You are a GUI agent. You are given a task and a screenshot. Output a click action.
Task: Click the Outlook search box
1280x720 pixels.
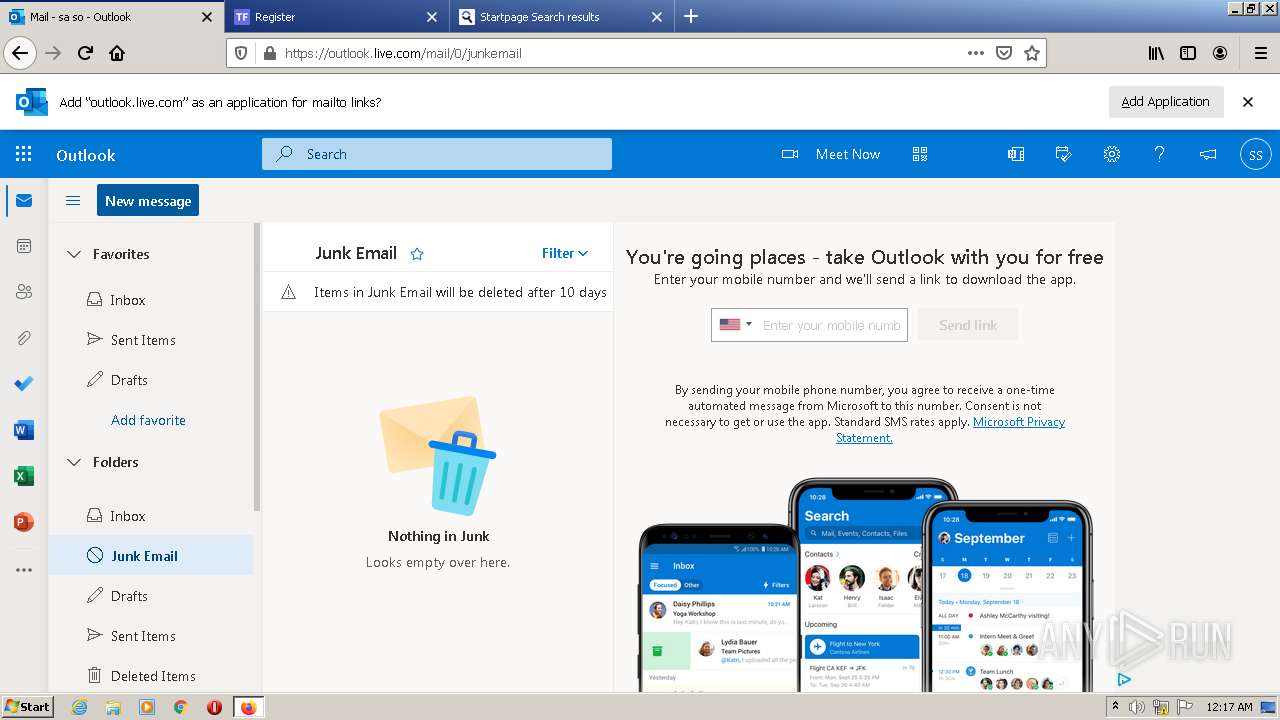tap(437, 154)
